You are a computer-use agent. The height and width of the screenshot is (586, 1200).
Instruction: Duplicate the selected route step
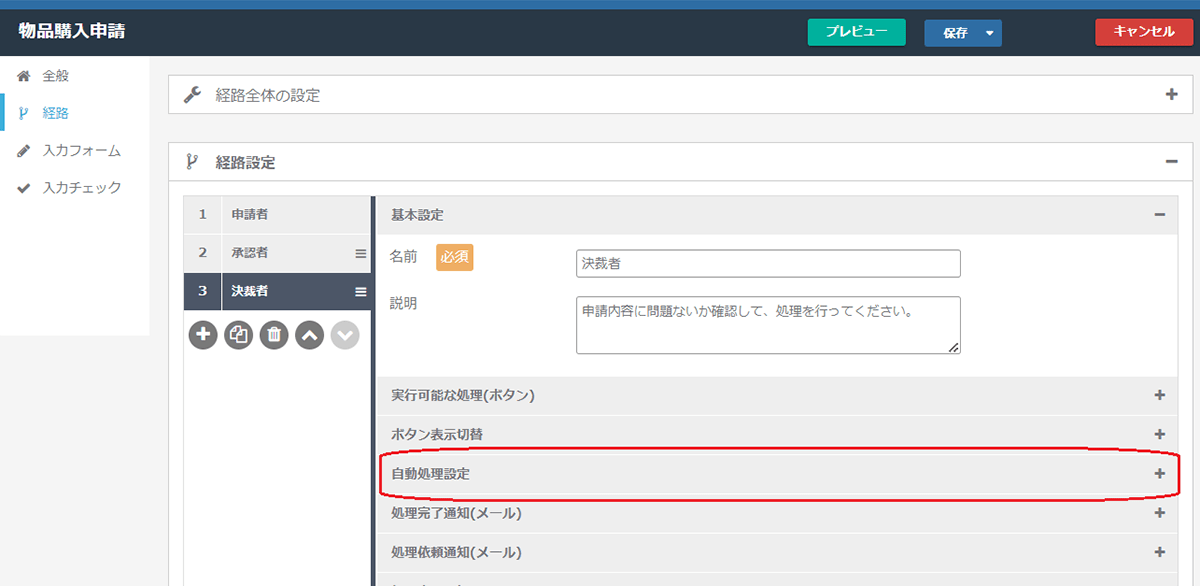[238, 335]
